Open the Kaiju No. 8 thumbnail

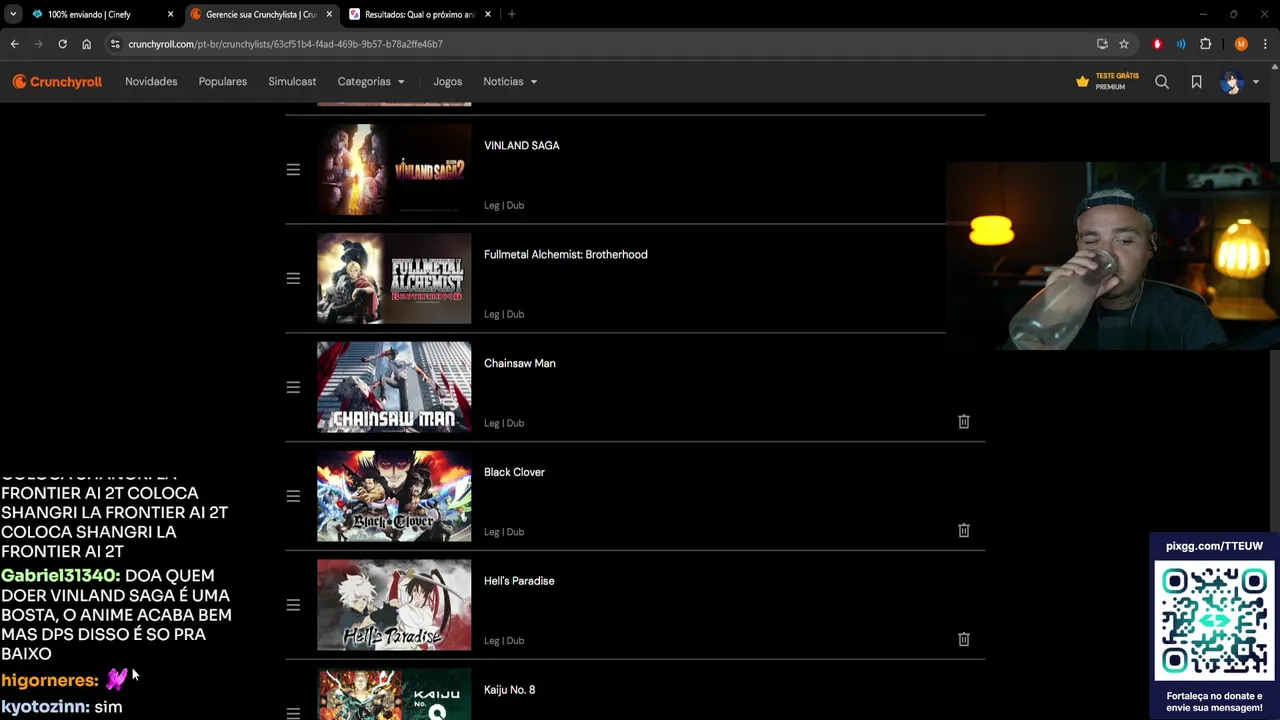pyautogui.click(x=394, y=694)
